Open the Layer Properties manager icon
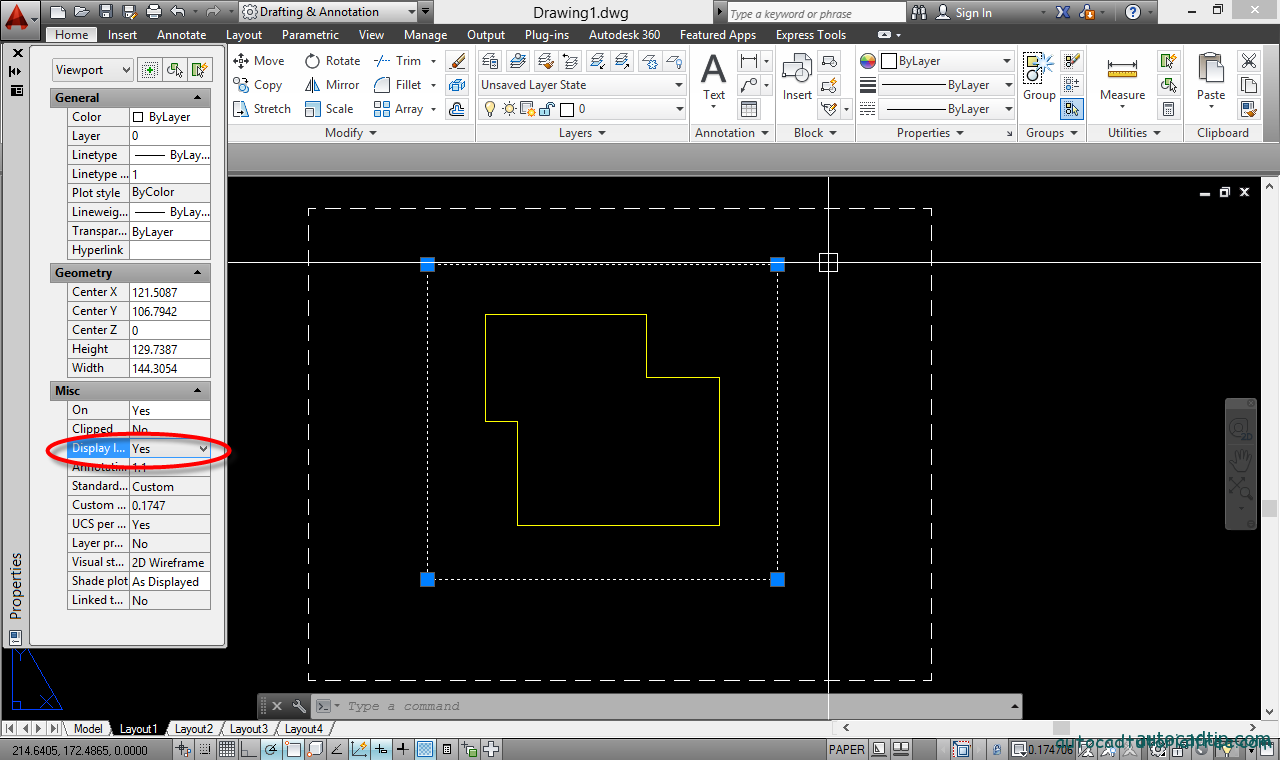The height and width of the screenshot is (760, 1280). point(489,60)
